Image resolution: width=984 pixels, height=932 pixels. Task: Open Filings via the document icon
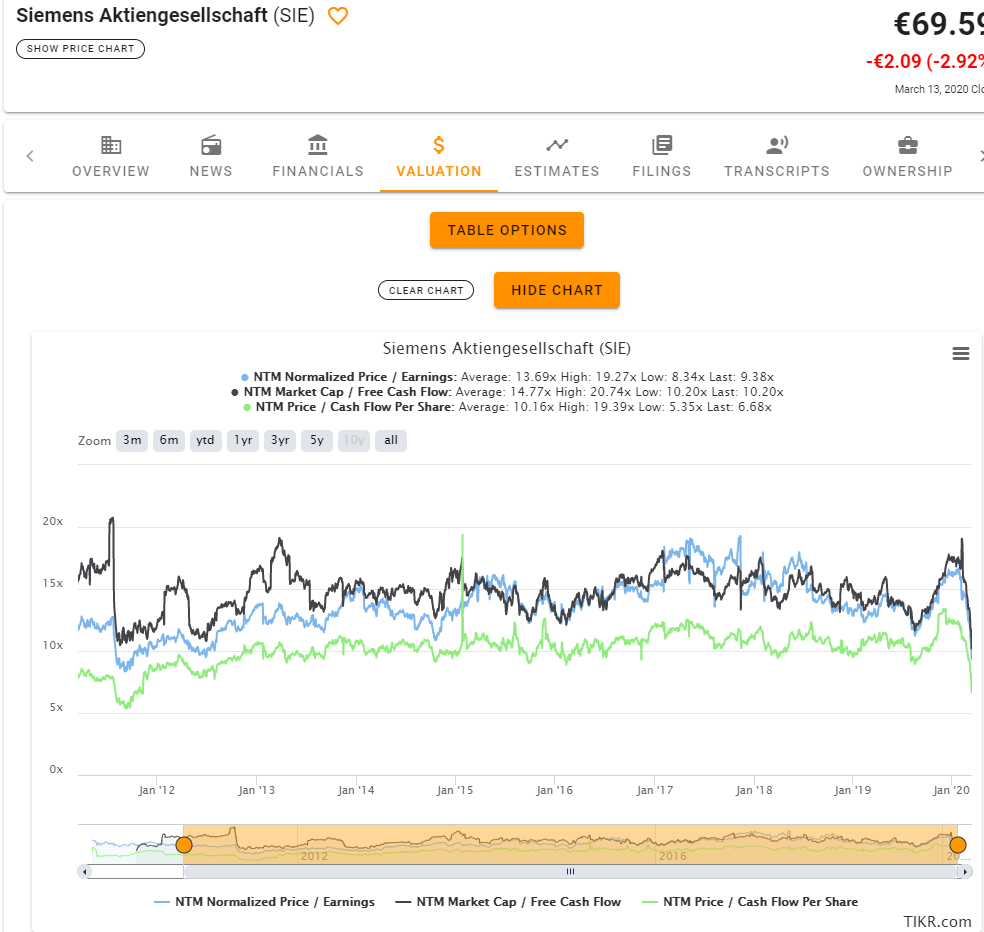(661, 143)
